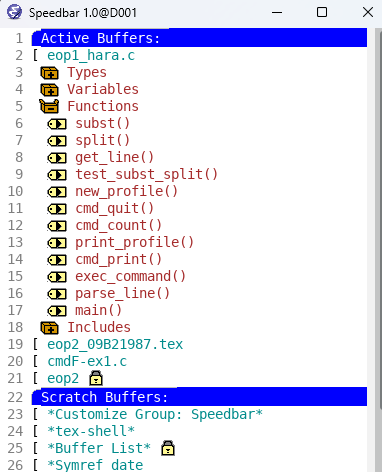Select the cmd_count() function entry
The width and height of the screenshot is (382, 472).
click(118, 225)
